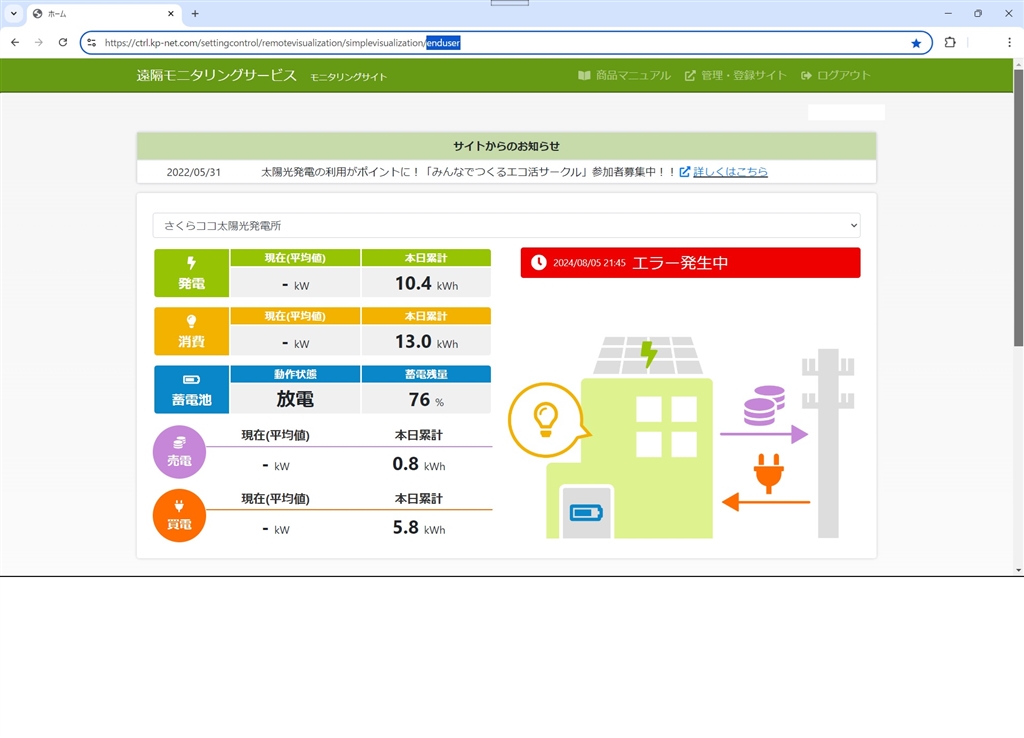Click the blue 蓄電池 battery tile
This screenshot has width=1024, height=738.
click(x=191, y=389)
